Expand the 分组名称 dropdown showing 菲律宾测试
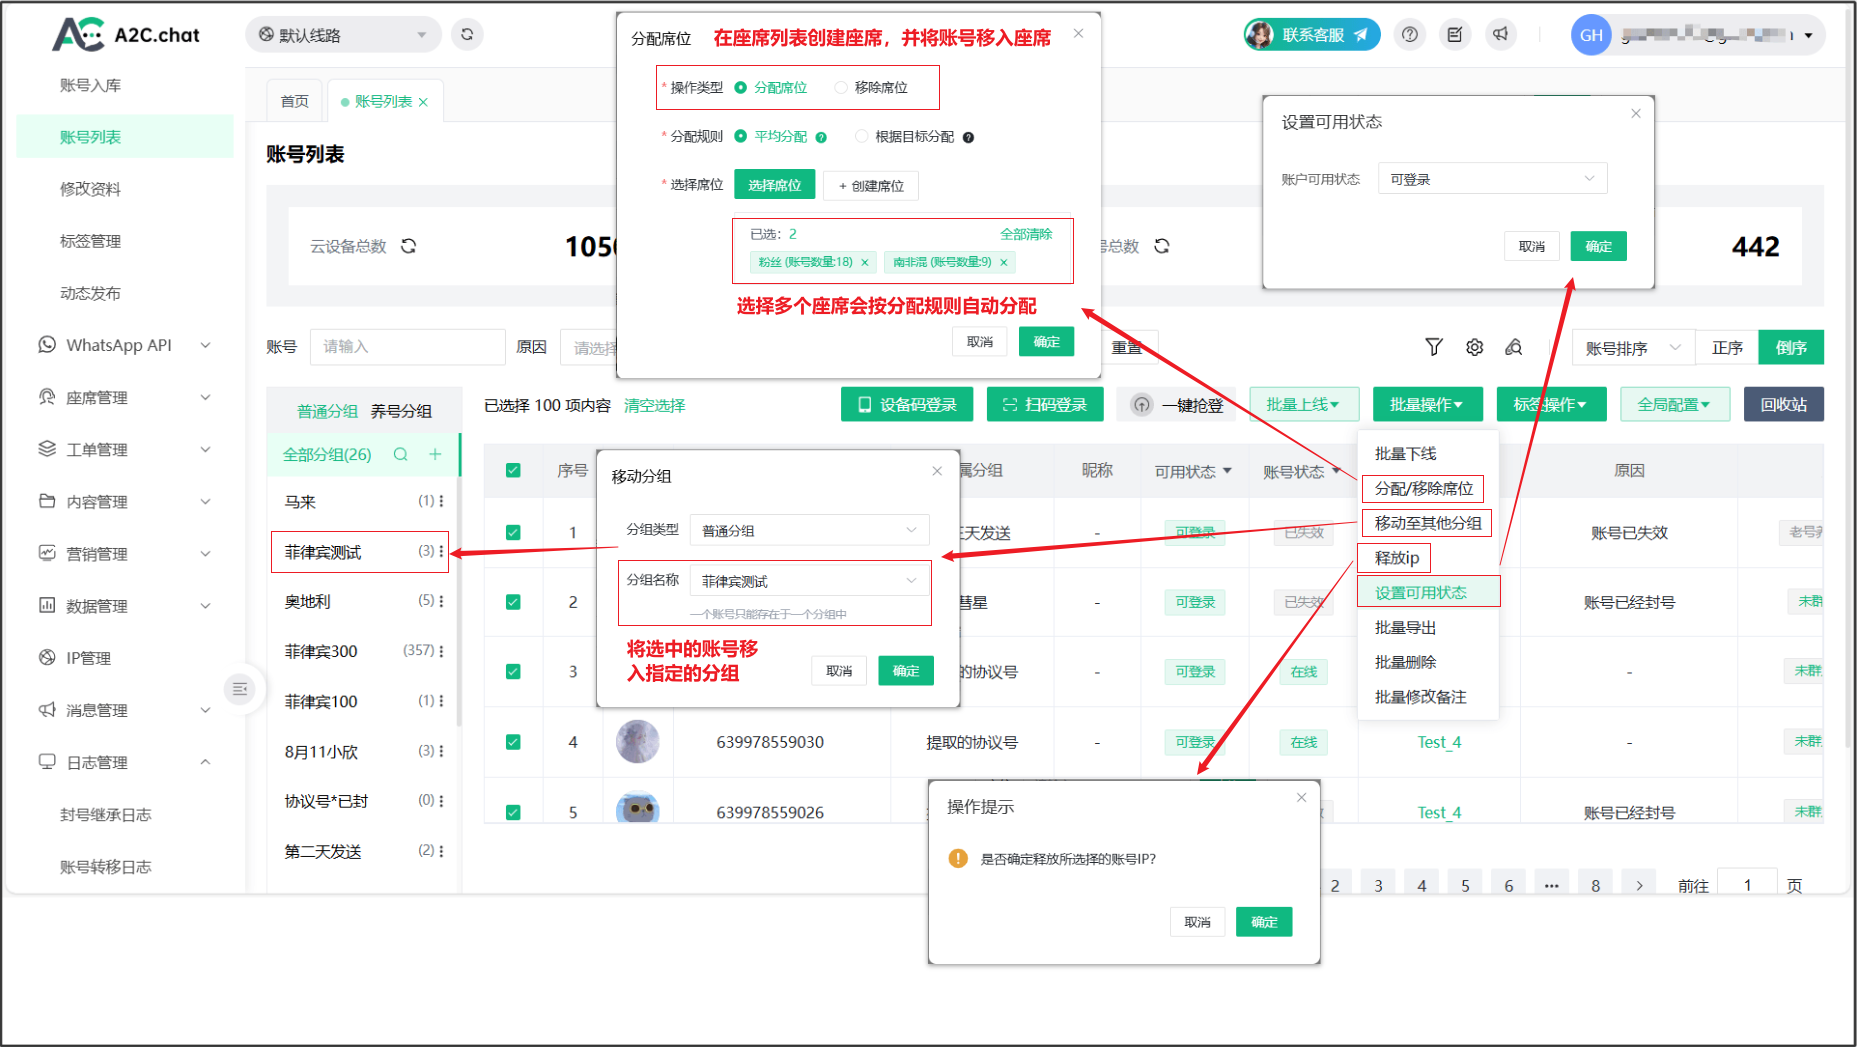Image resolution: width=1857 pixels, height=1047 pixels. (809, 581)
